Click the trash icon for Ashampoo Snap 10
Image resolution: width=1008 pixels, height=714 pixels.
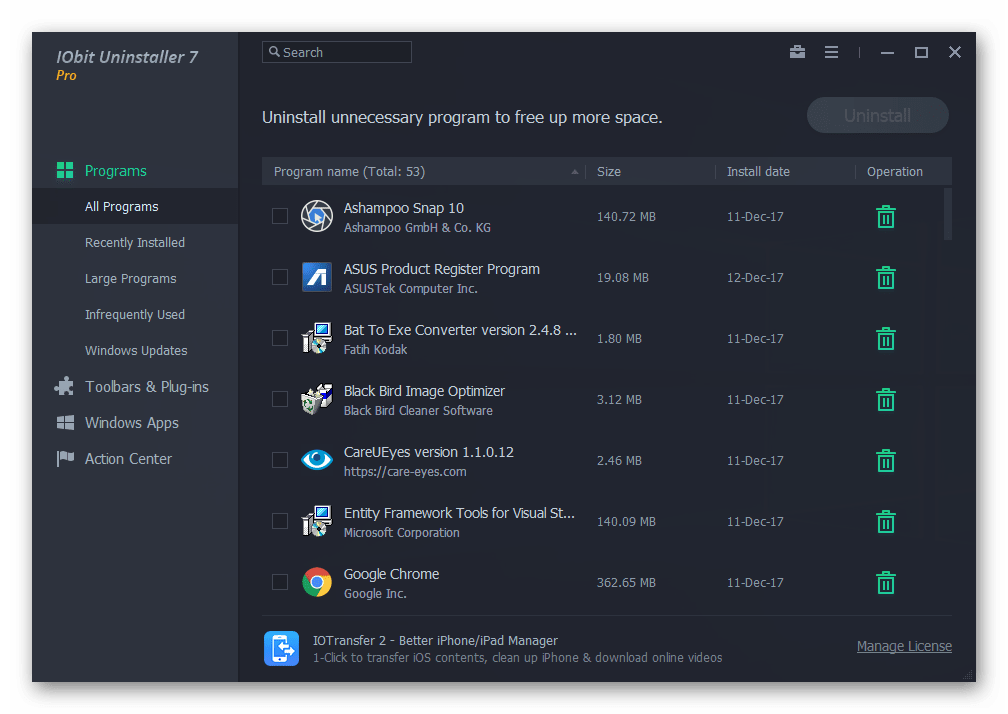[x=885, y=216]
